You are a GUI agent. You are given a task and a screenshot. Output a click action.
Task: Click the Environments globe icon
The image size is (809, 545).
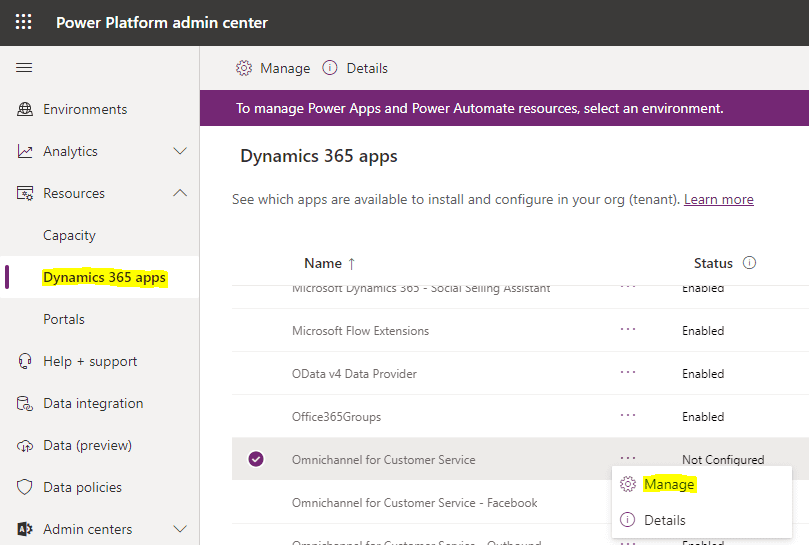25,109
